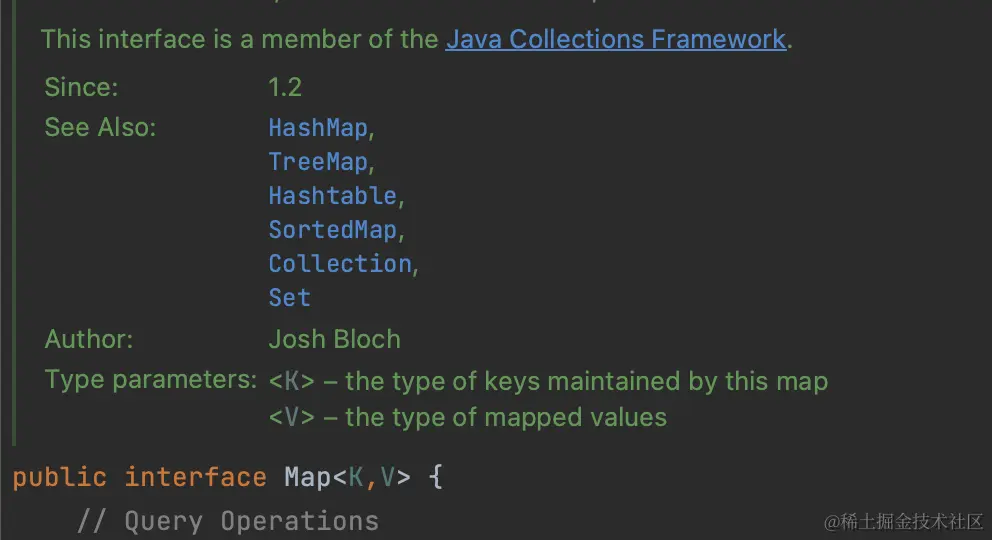Navigate to the Hashtable documentation link
The image size is (992, 540).
[333, 196]
